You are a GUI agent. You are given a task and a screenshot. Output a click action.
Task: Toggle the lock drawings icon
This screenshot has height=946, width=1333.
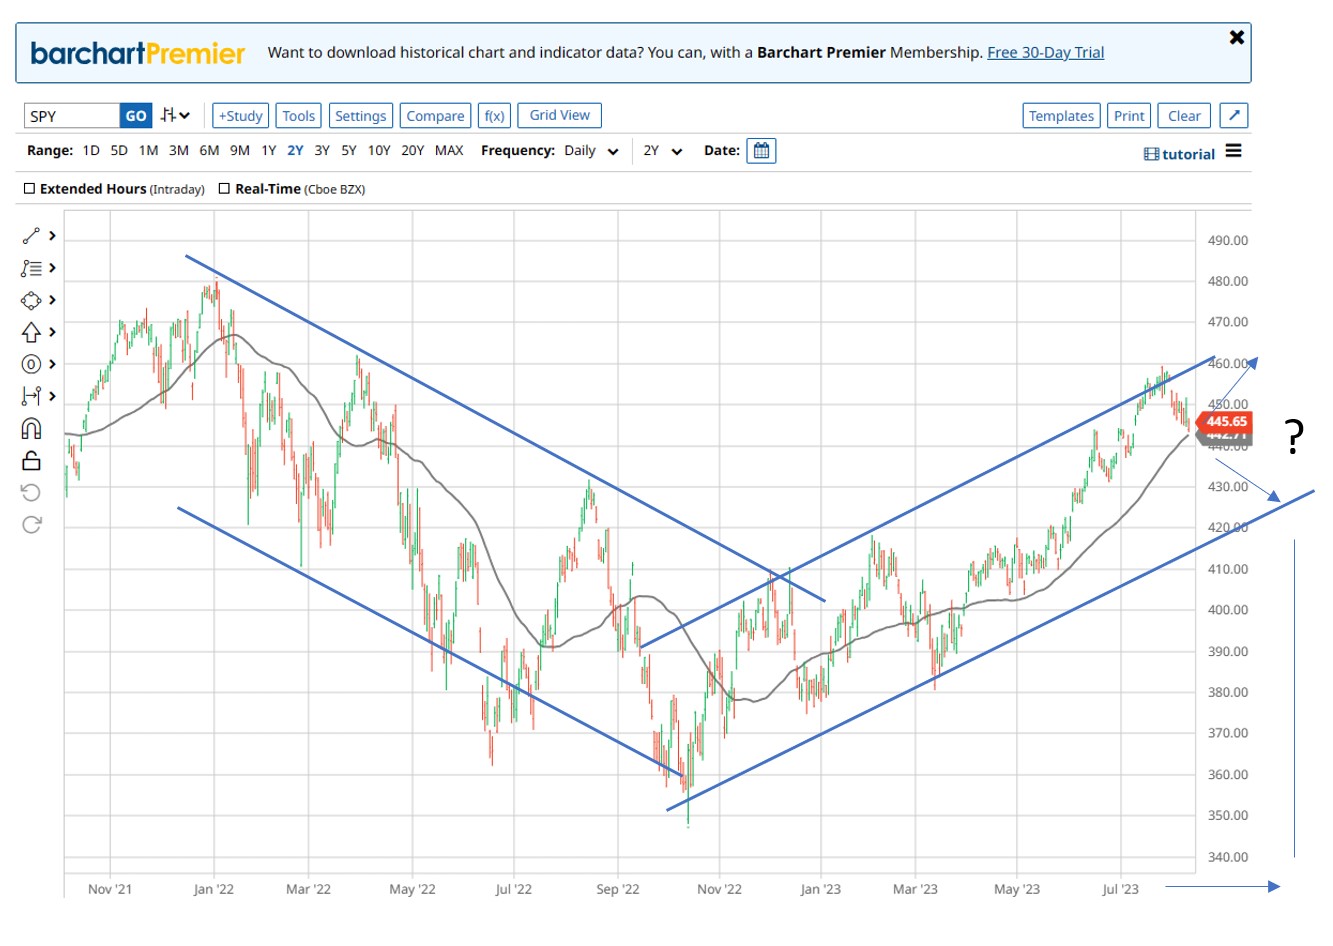coord(31,460)
